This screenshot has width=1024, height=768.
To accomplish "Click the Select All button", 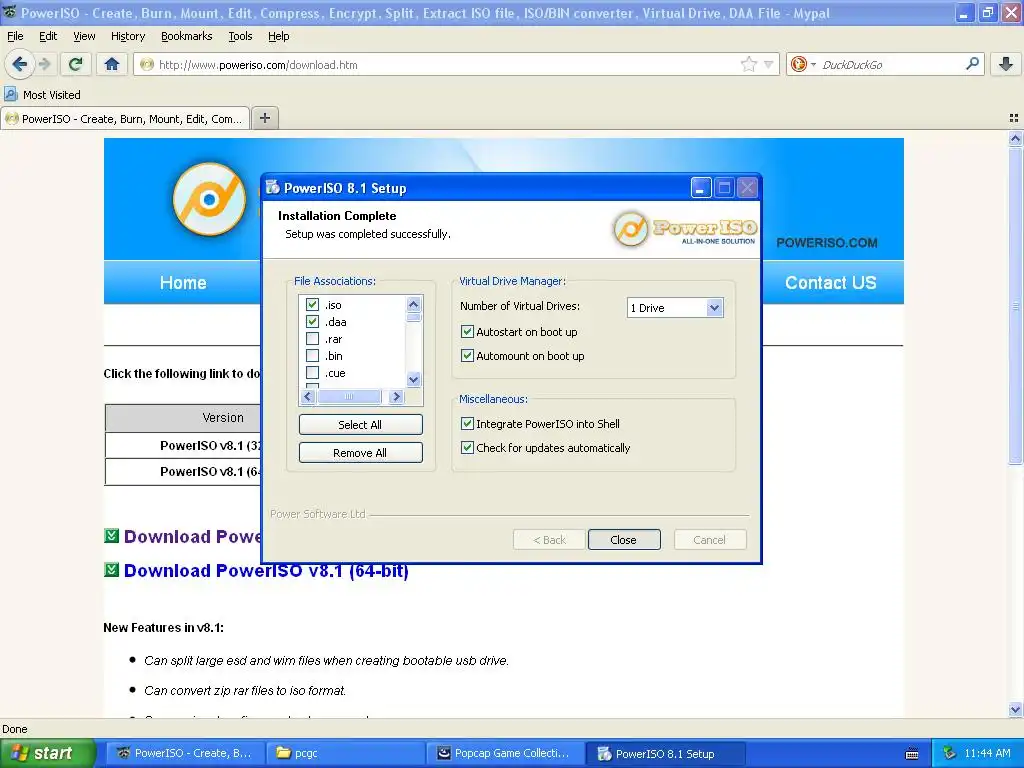I will pyautogui.click(x=360, y=424).
